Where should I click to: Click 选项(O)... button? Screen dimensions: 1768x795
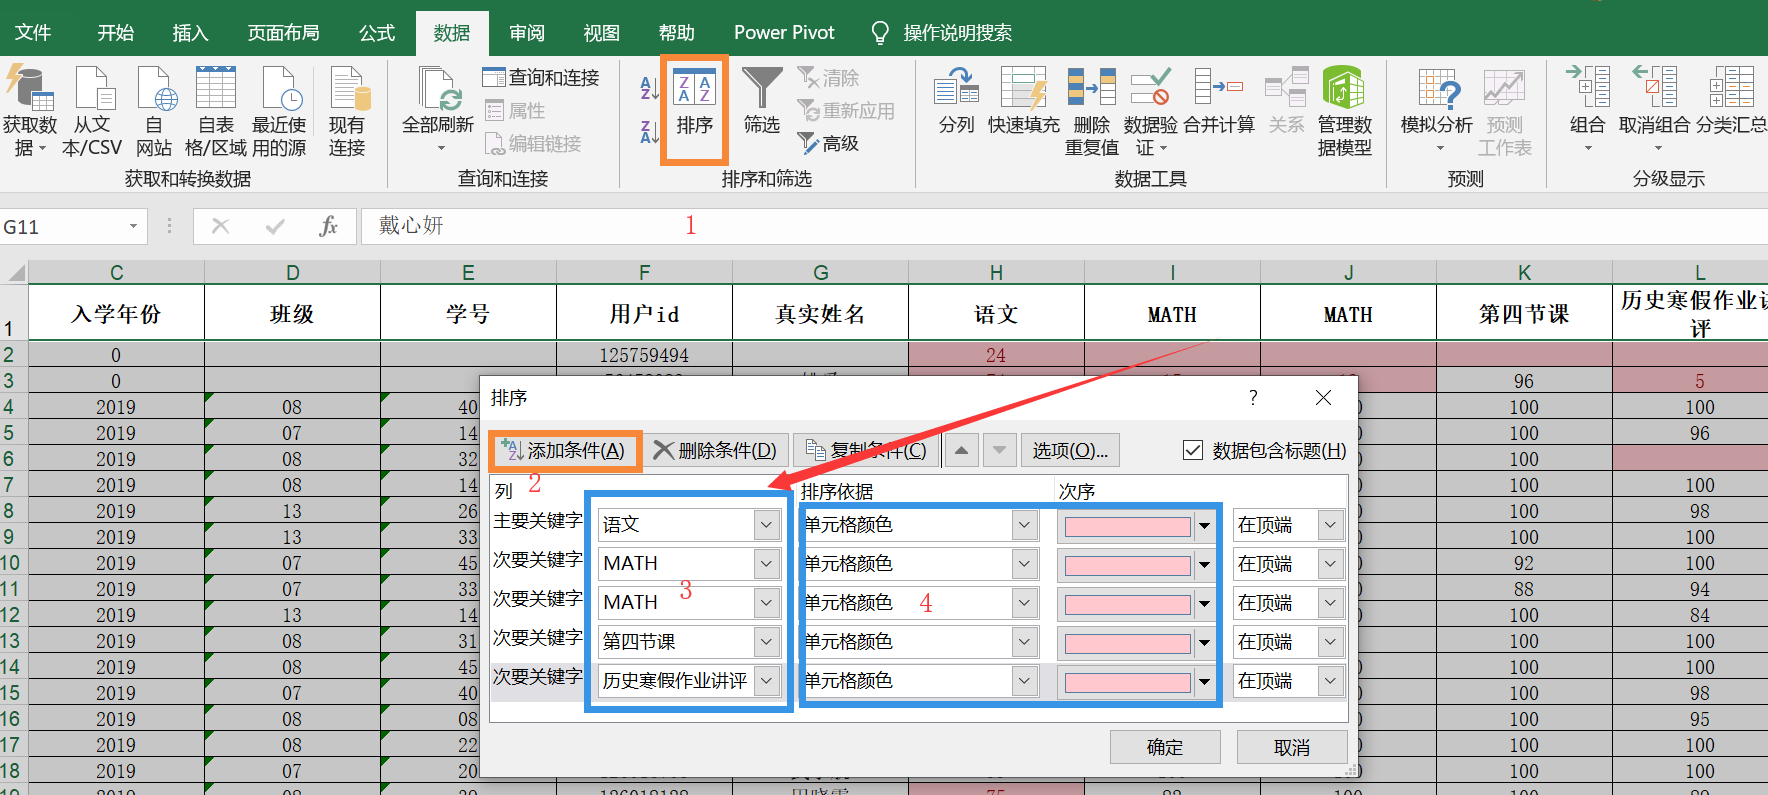pyautogui.click(x=1070, y=451)
